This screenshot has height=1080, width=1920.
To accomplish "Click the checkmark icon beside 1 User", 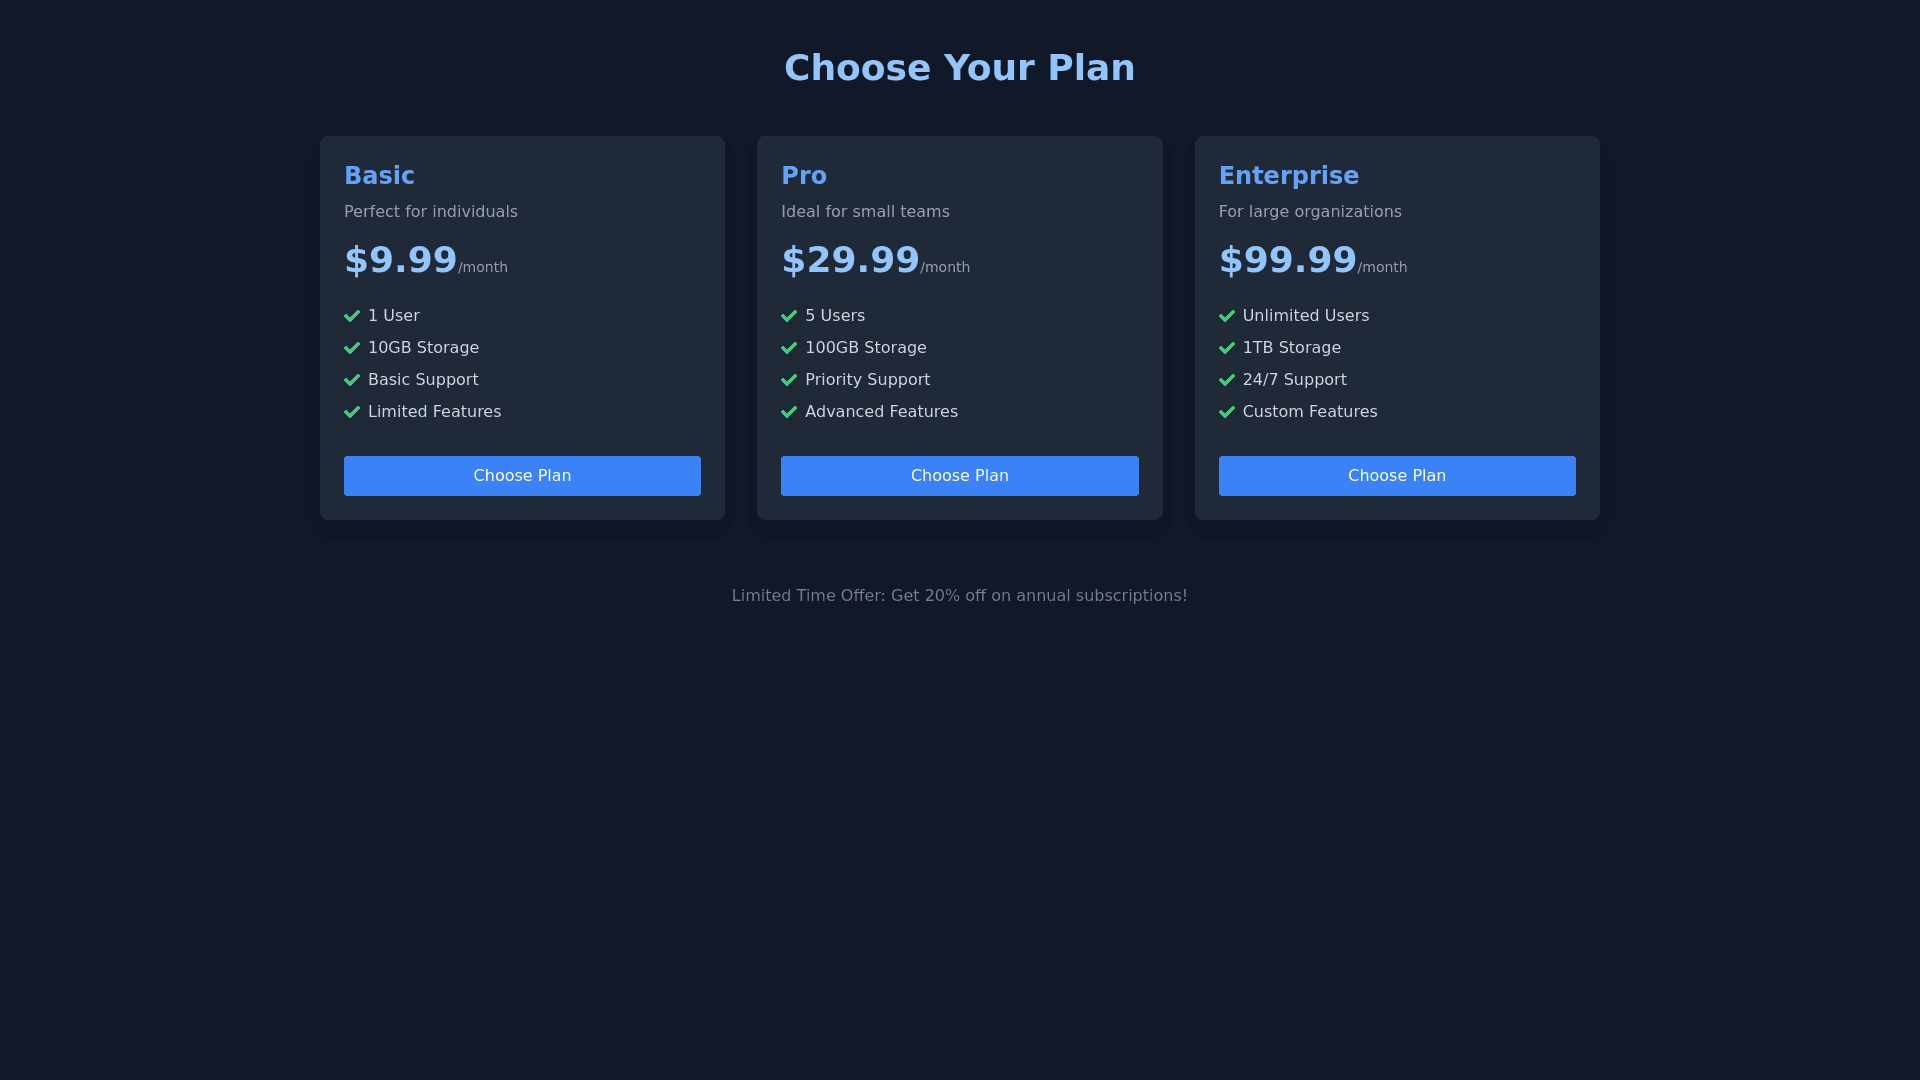I will click(x=352, y=316).
